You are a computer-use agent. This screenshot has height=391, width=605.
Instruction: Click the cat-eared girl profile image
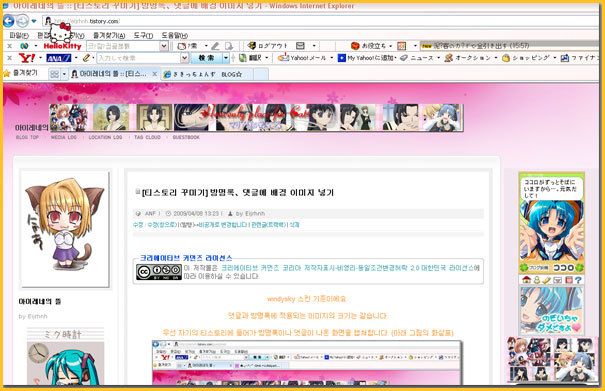(65, 229)
